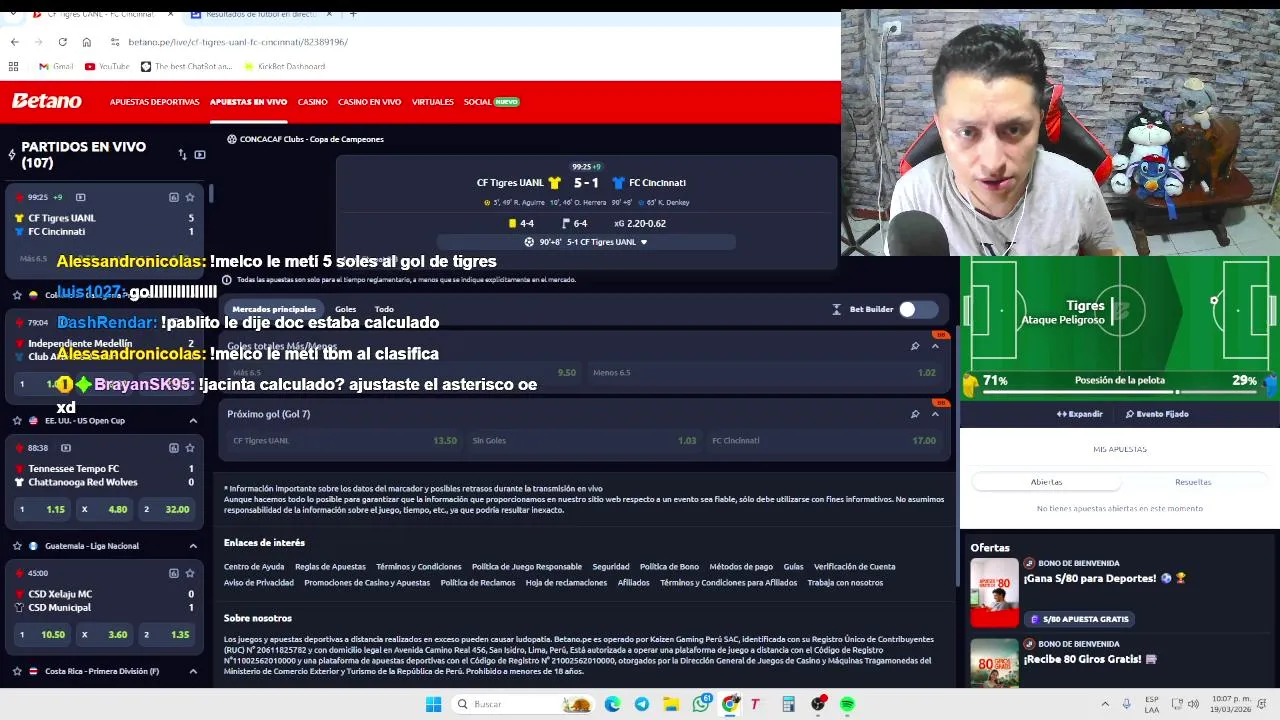Pin the Próximo gol market
This screenshot has height=720, width=1280.
click(915, 414)
